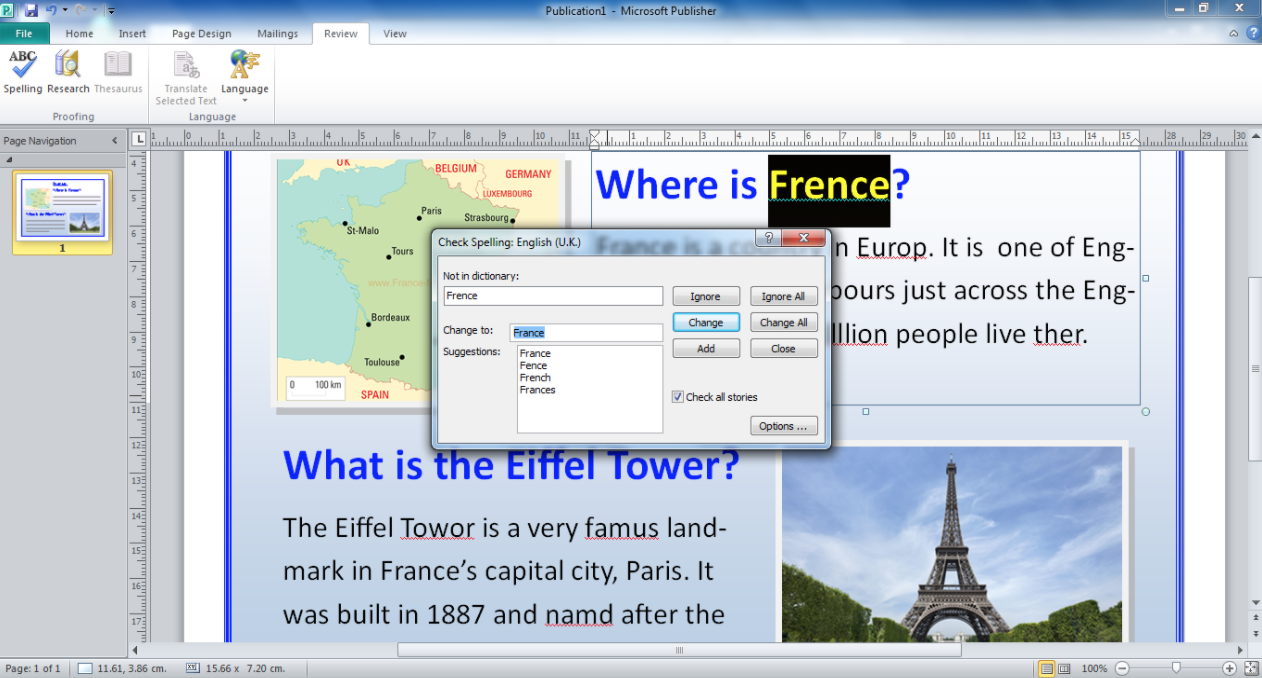Switch to the View tab
Screen dimensions: 1262x678
point(395,33)
